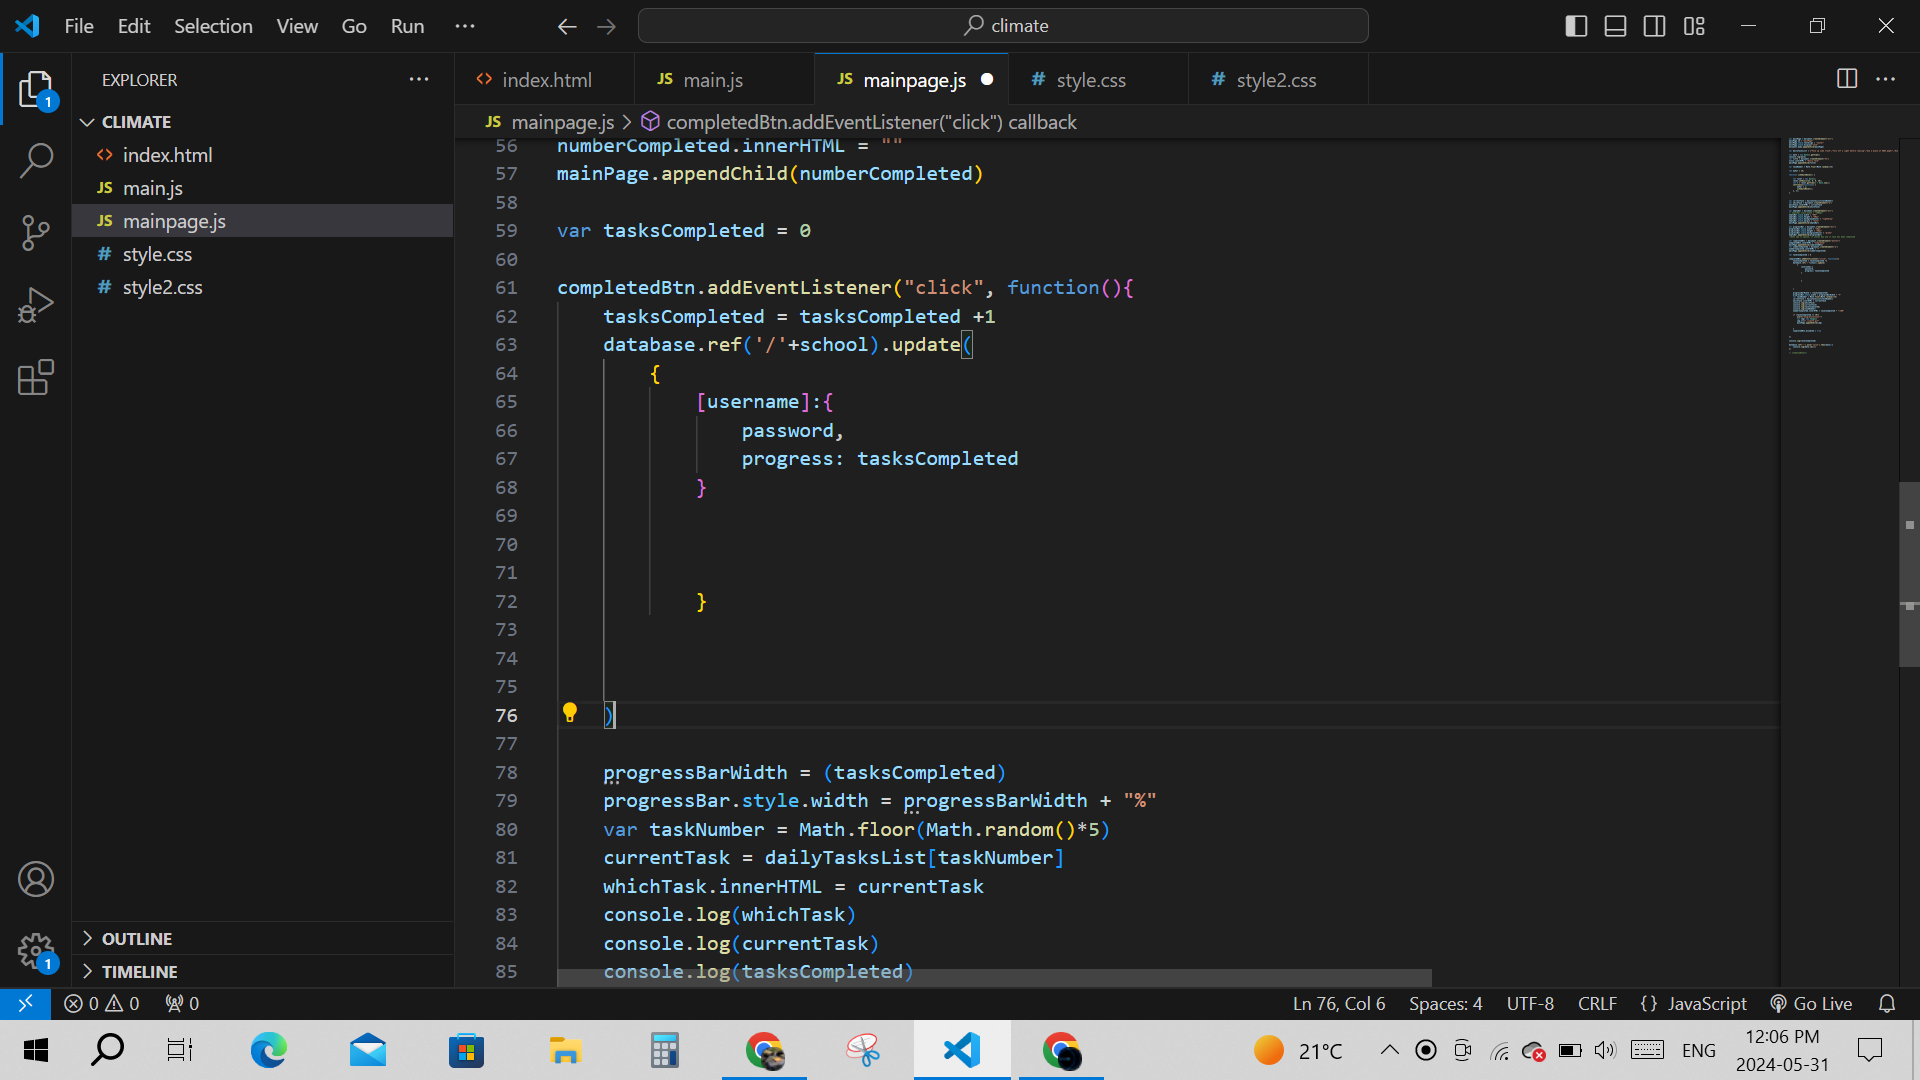This screenshot has height=1080, width=1920.
Task: Toggle the primary side bar visibility
Action: point(1576,26)
